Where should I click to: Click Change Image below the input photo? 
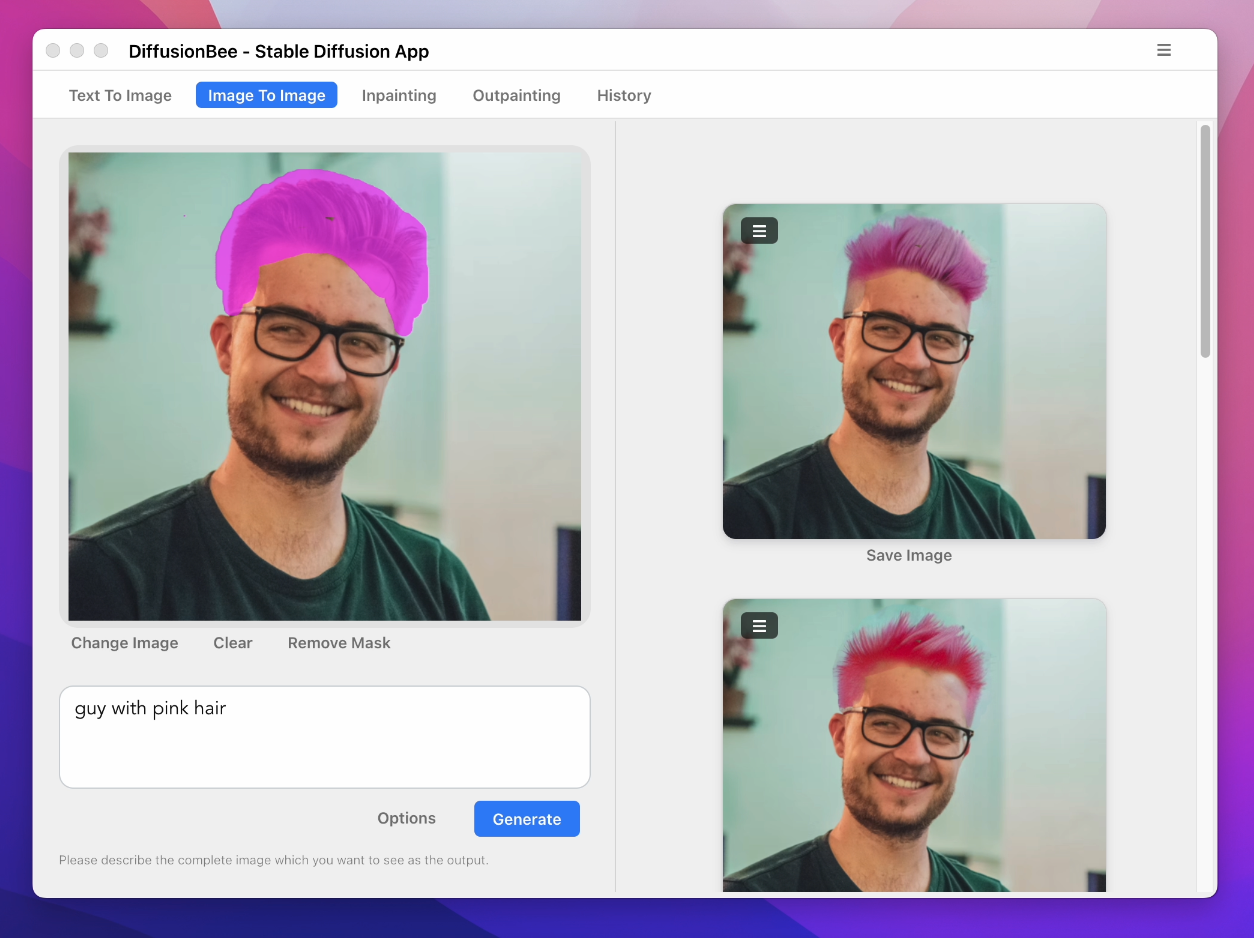124,643
